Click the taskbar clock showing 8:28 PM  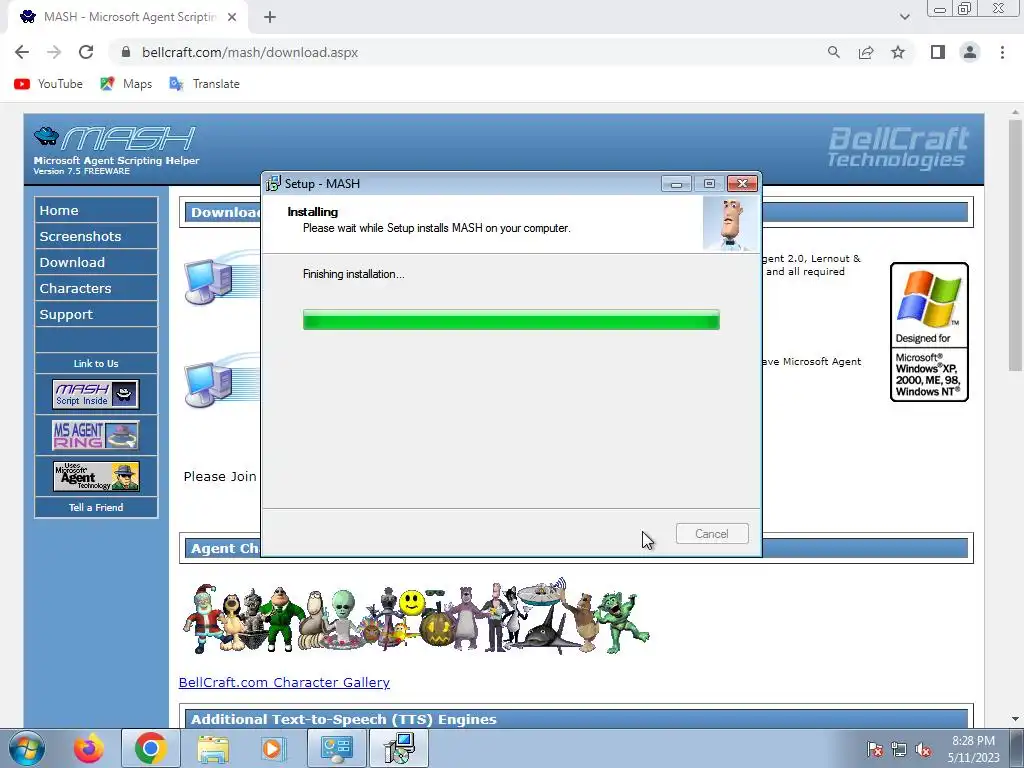pos(973,749)
